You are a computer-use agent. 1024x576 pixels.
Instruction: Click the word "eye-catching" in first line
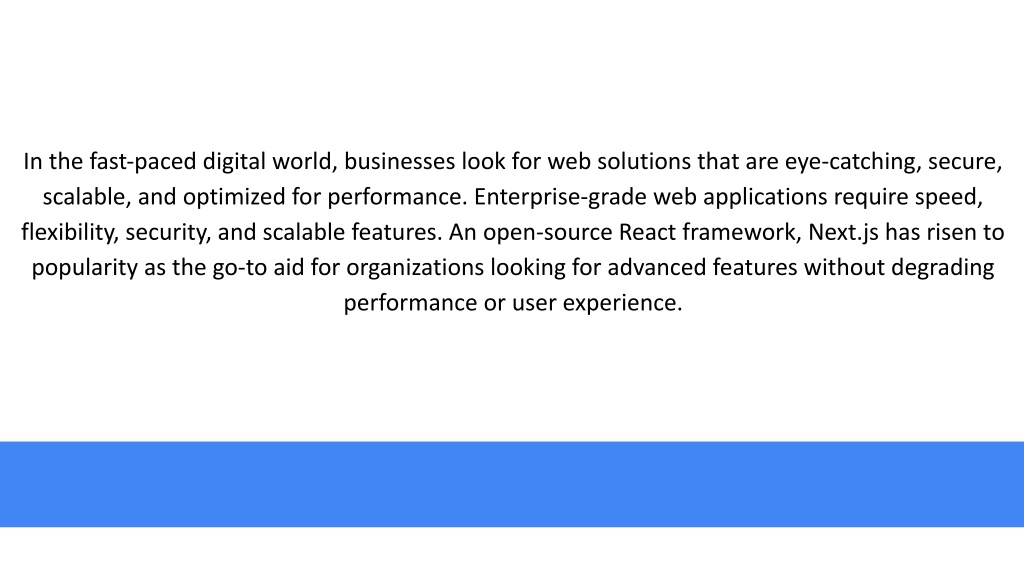coord(853,163)
